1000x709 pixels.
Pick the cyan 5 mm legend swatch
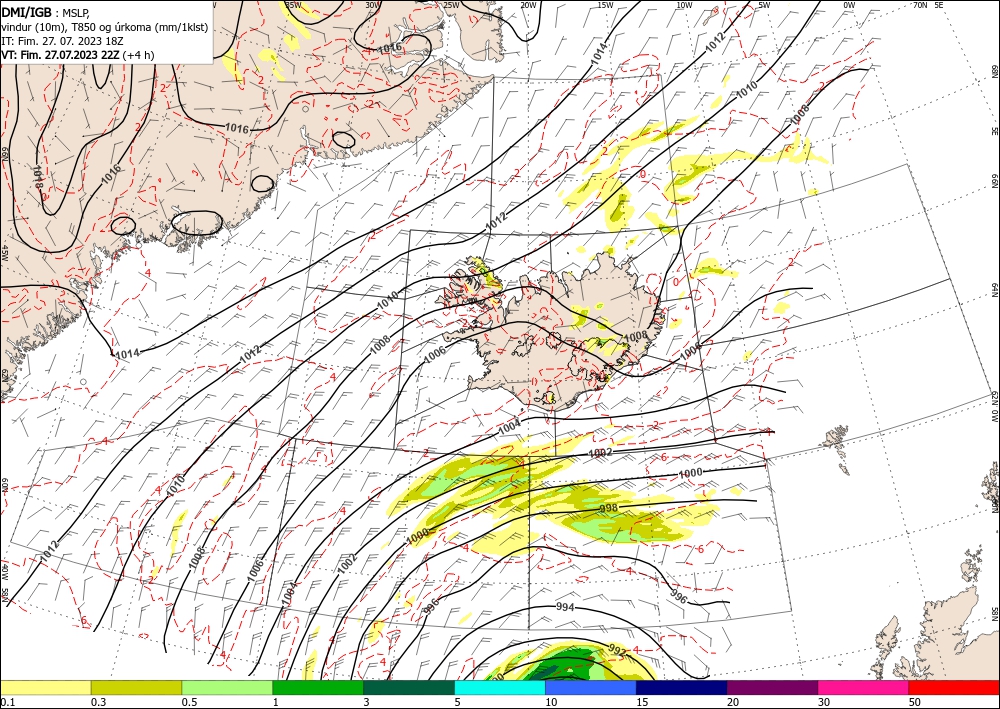(500, 688)
